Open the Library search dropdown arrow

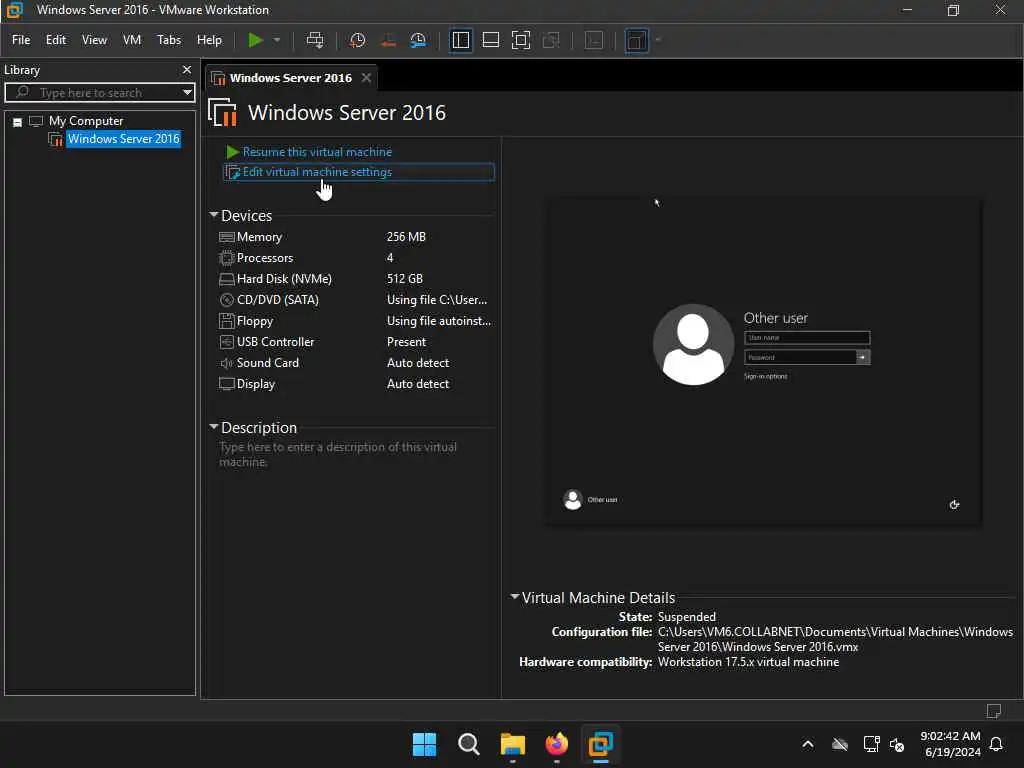(x=187, y=92)
